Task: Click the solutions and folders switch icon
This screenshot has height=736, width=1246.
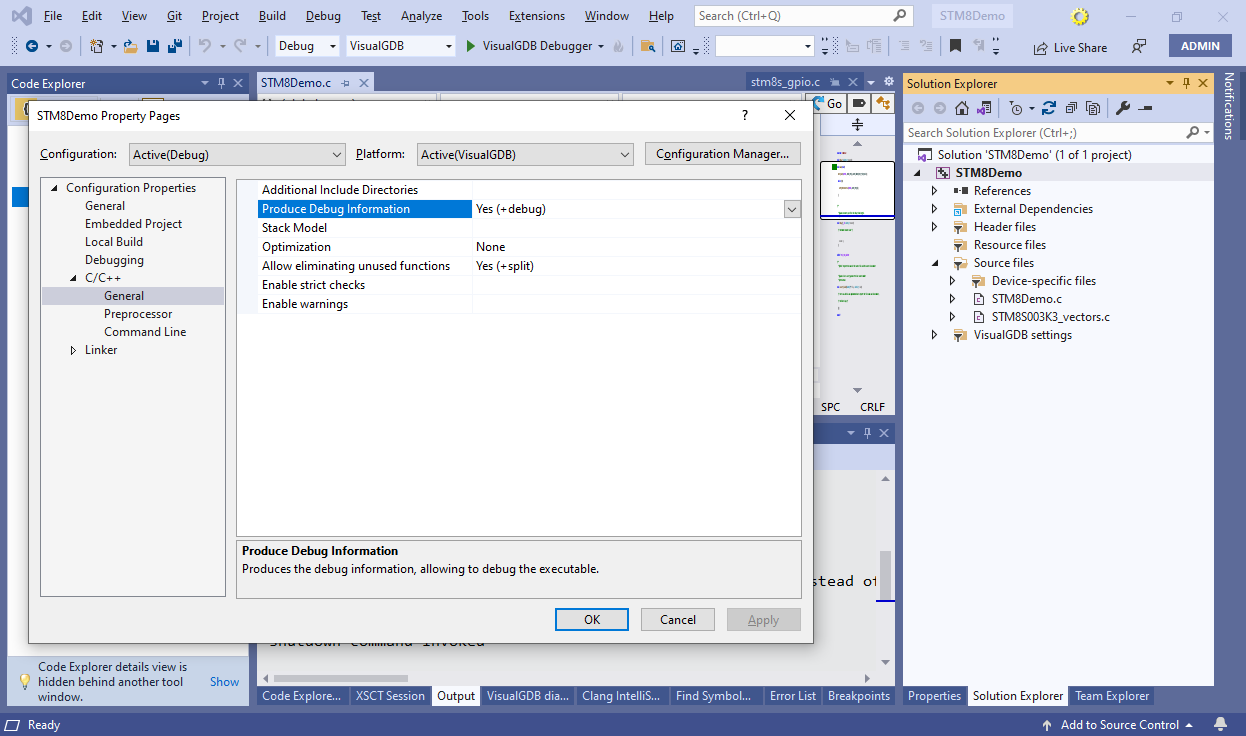Action: (x=984, y=108)
